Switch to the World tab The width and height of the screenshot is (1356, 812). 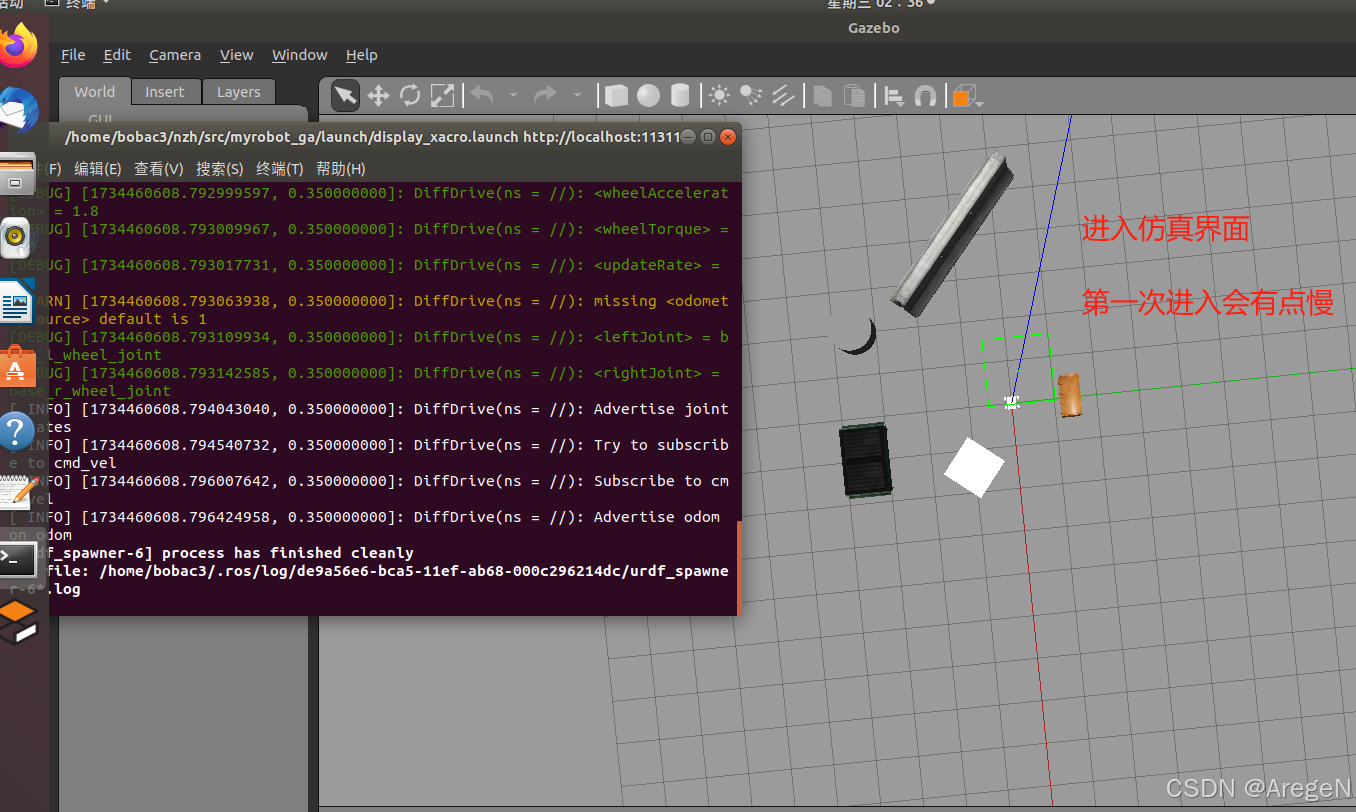click(94, 91)
